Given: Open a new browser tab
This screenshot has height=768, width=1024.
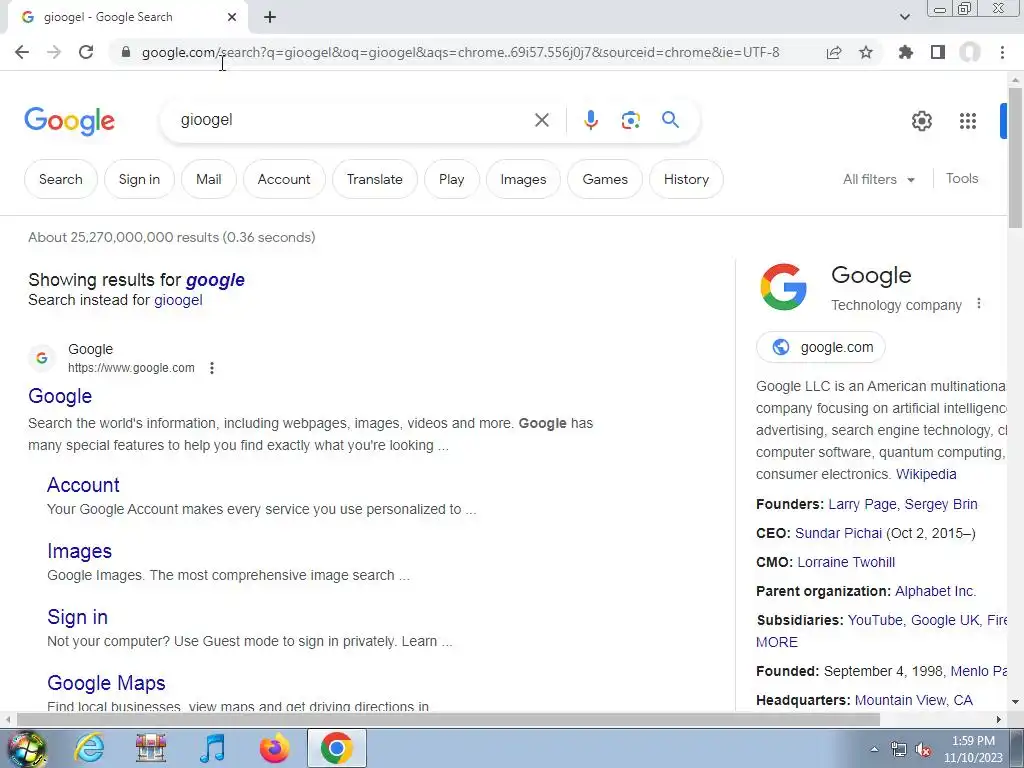Looking at the screenshot, I should click(x=270, y=17).
